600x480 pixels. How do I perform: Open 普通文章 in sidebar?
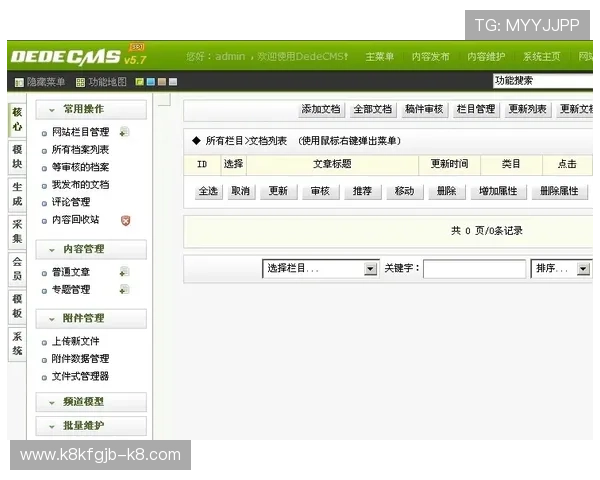[71, 273]
